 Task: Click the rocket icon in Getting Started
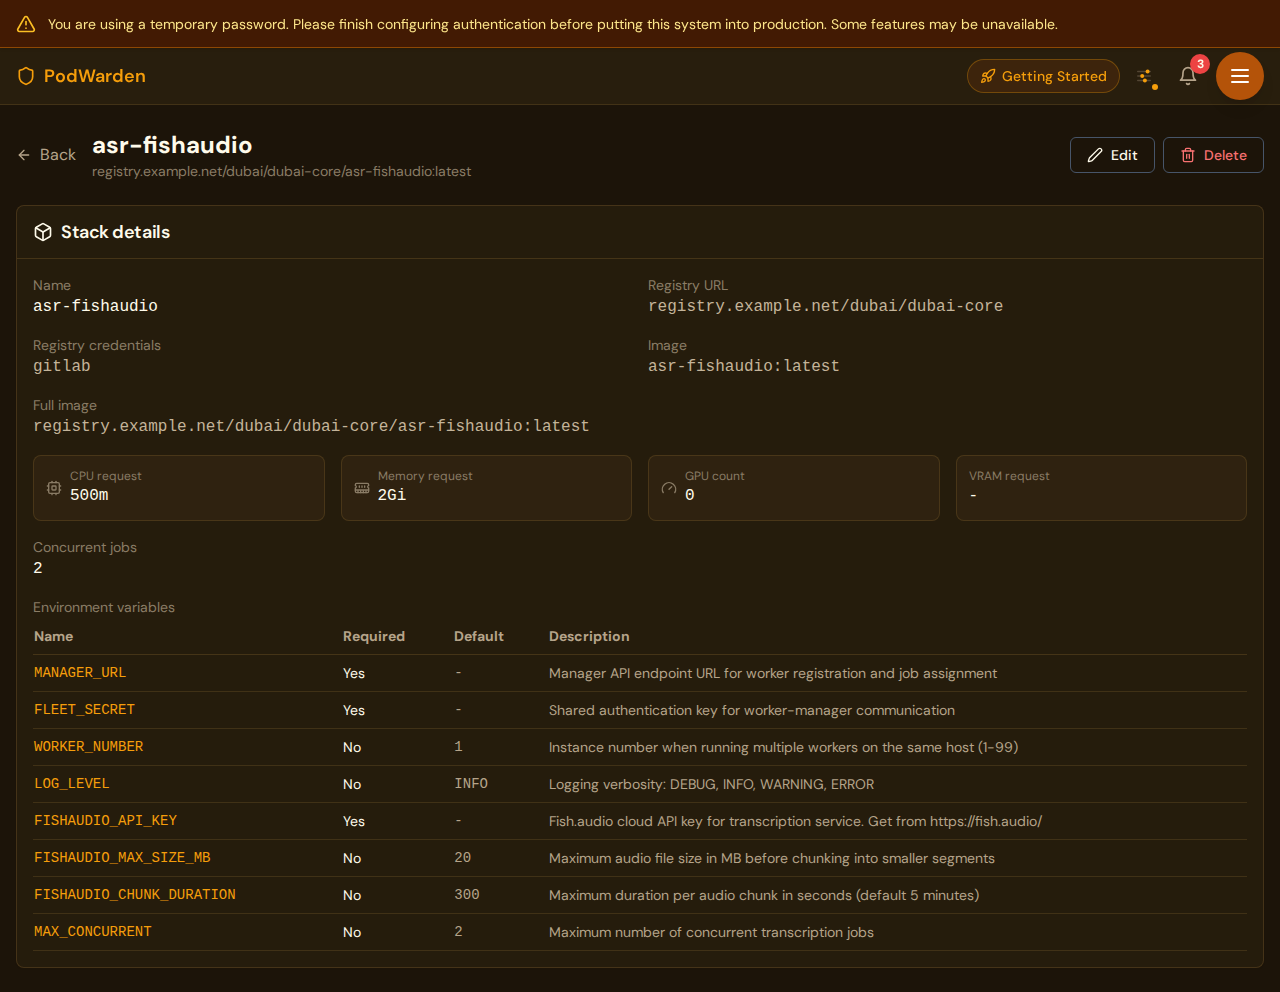coord(988,75)
